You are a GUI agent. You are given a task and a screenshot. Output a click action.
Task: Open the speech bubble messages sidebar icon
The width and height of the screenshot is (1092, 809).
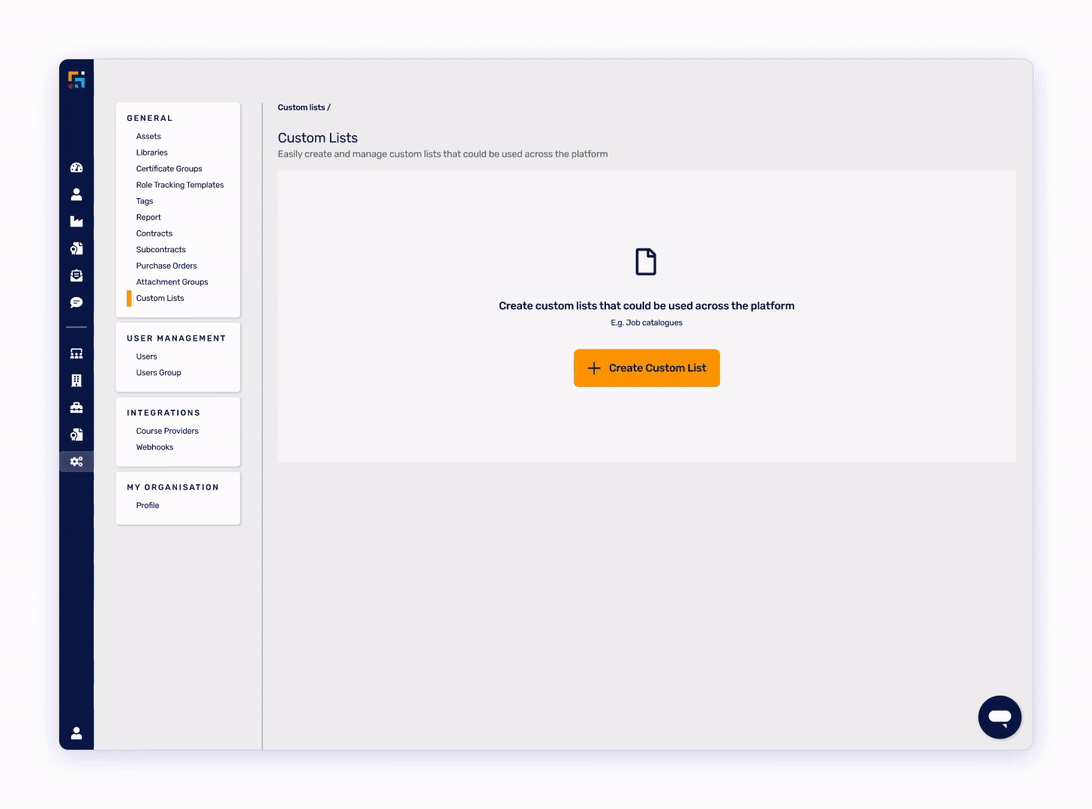76,303
